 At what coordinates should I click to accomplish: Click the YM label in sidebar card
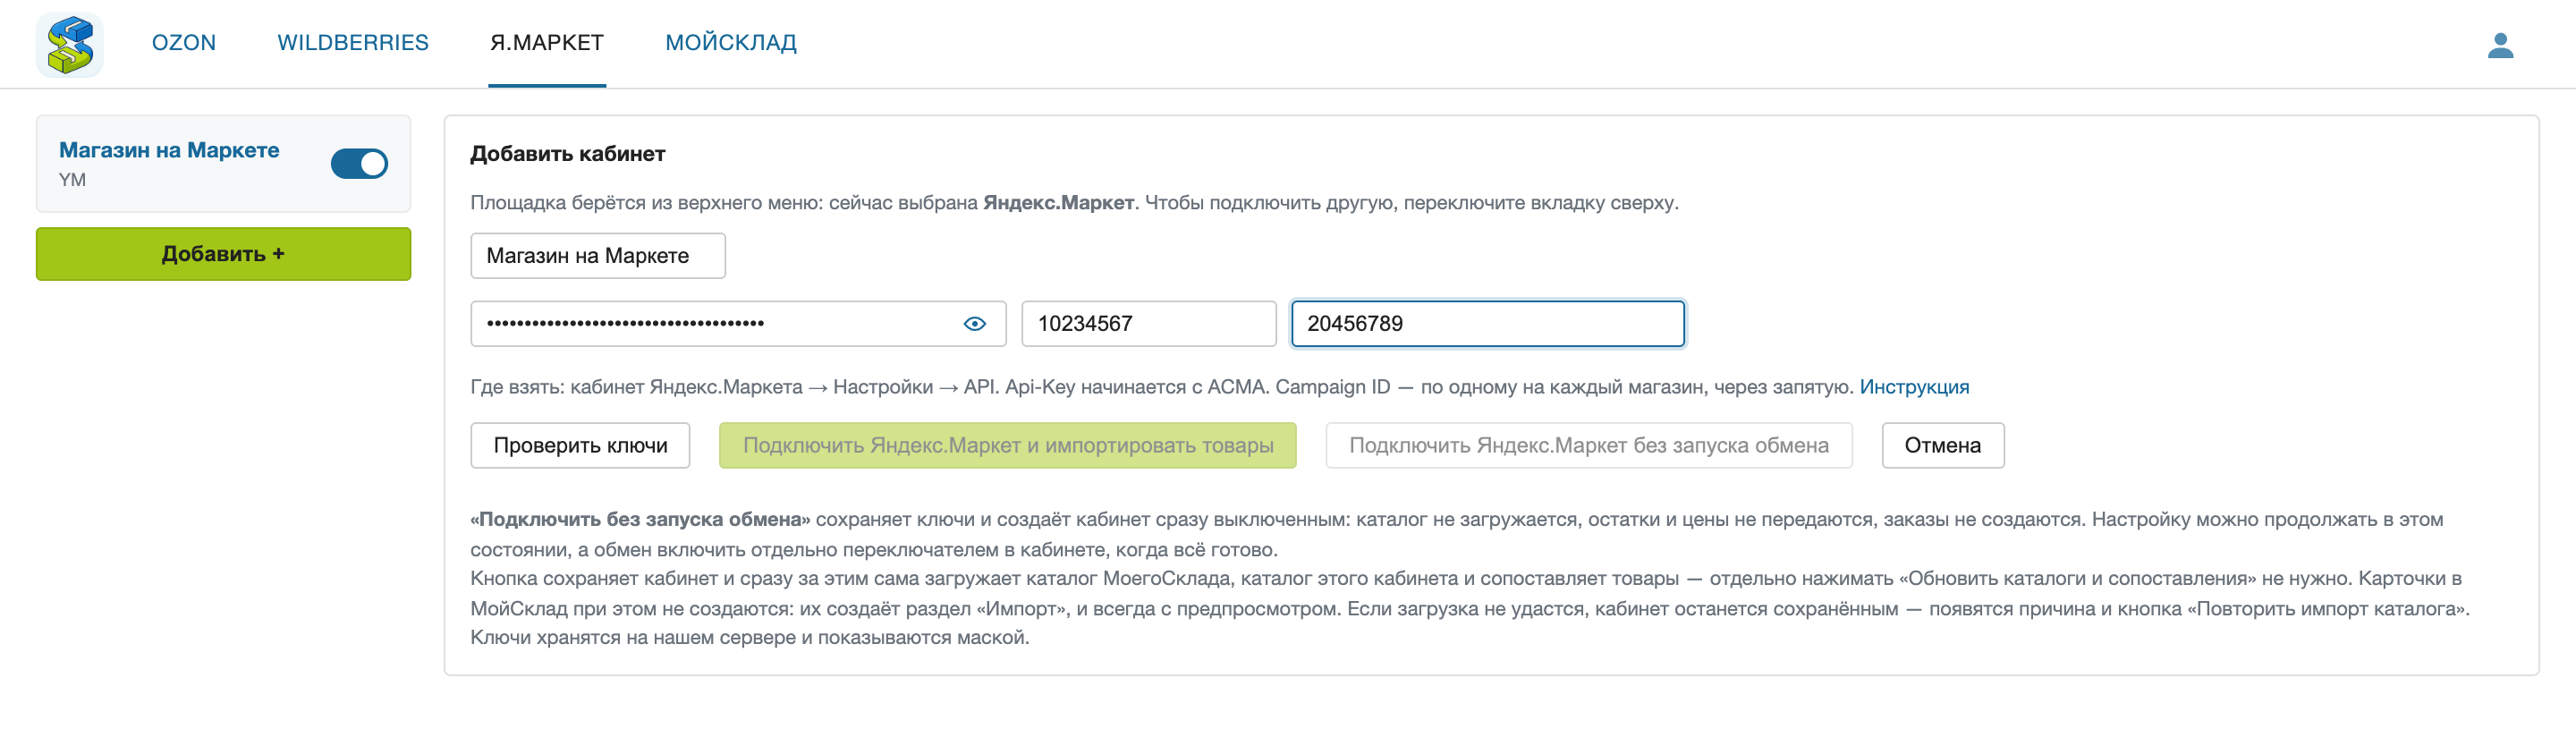pos(72,180)
